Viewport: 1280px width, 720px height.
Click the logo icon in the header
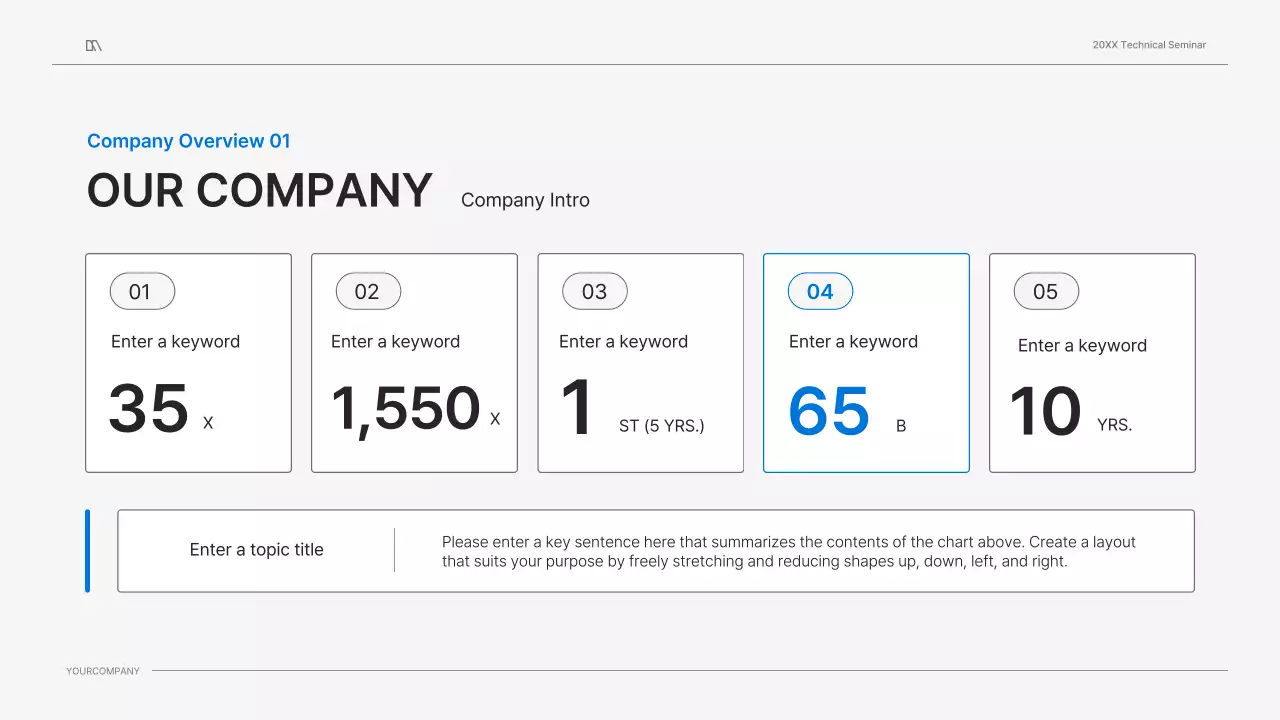coord(94,45)
